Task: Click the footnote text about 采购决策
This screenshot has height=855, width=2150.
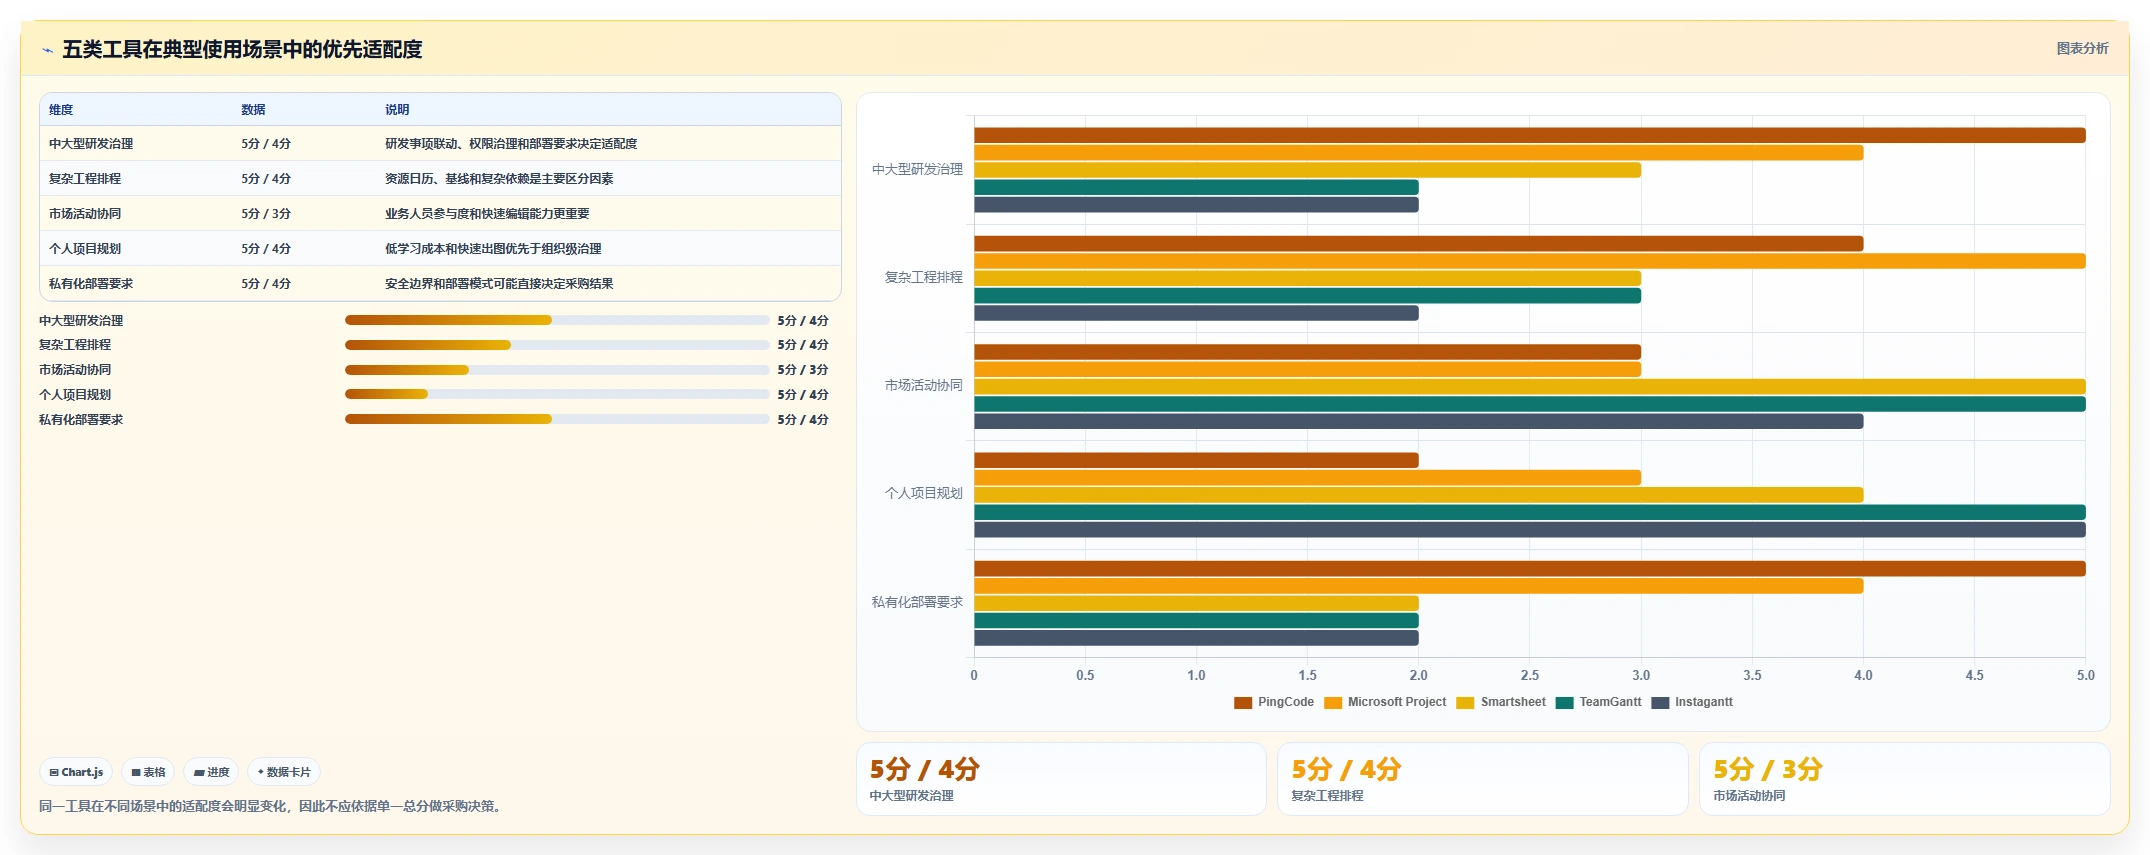Action: pos(272,806)
